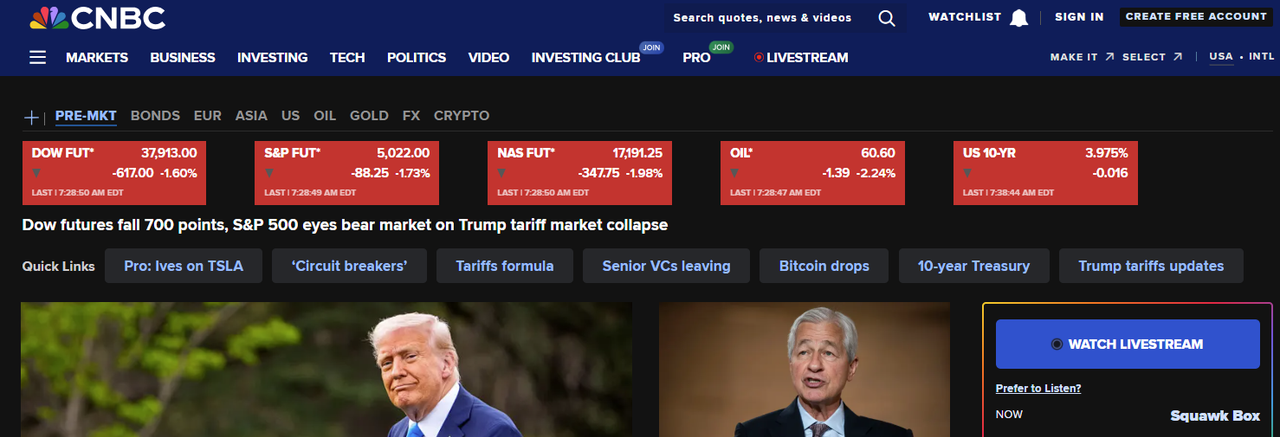1280x437 pixels.
Task: Click the Livestream red dot indicator
Action: [758, 57]
